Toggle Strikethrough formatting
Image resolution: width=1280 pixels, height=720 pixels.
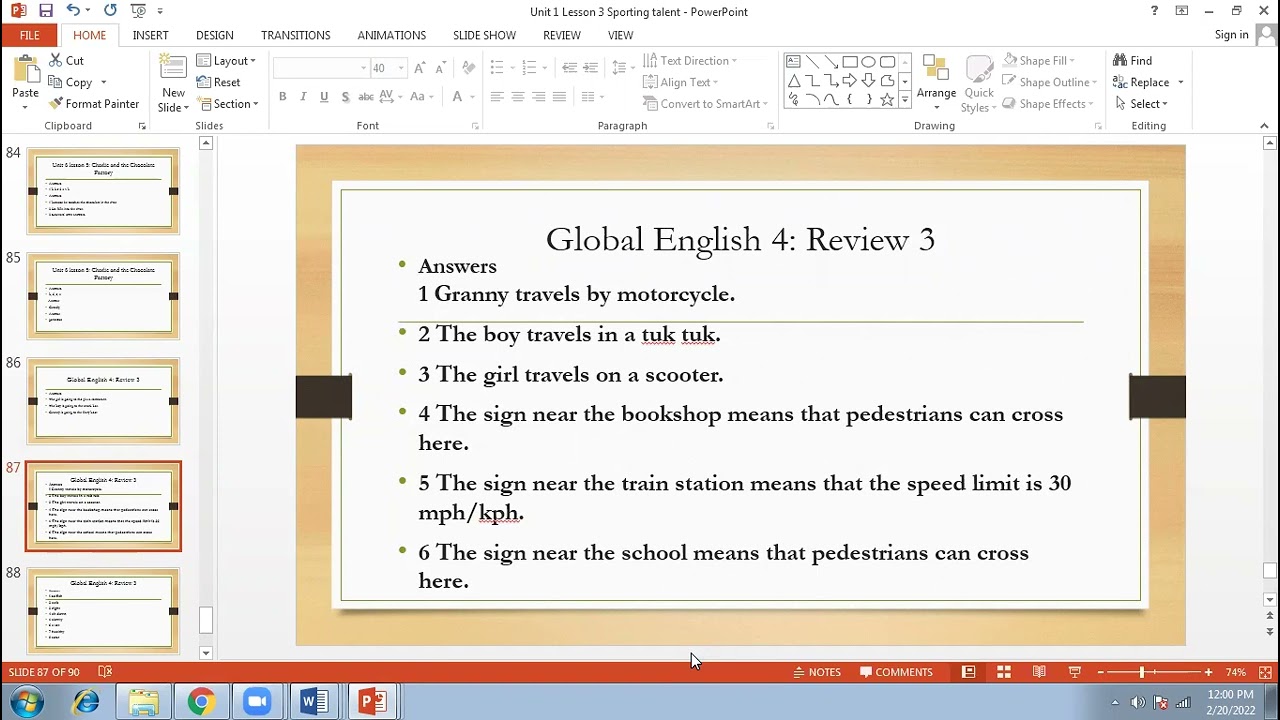tap(366, 97)
